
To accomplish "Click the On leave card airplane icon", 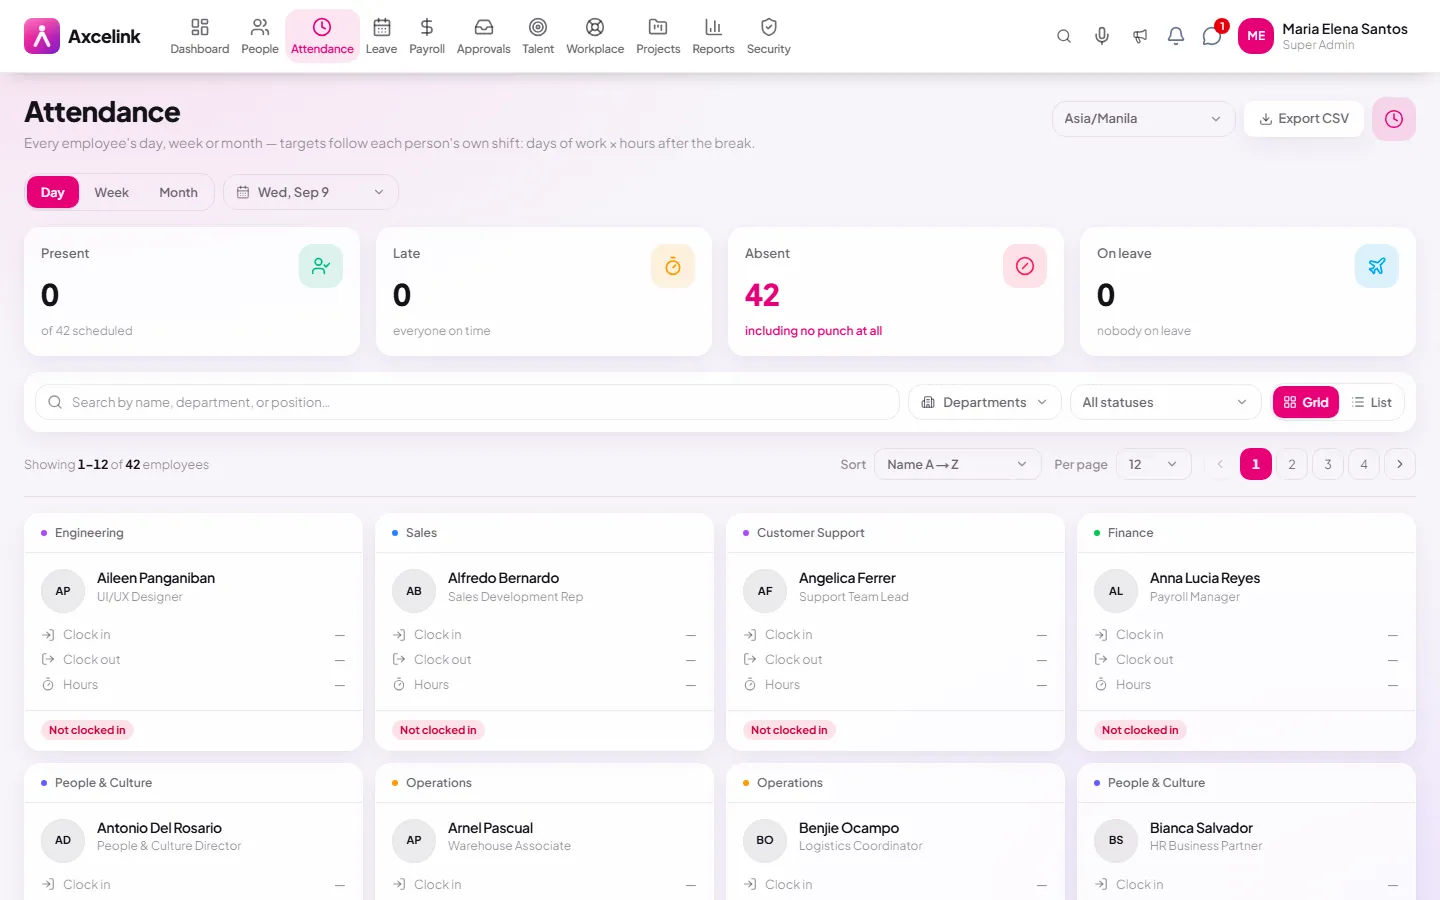I will (x=1377, y=266).
